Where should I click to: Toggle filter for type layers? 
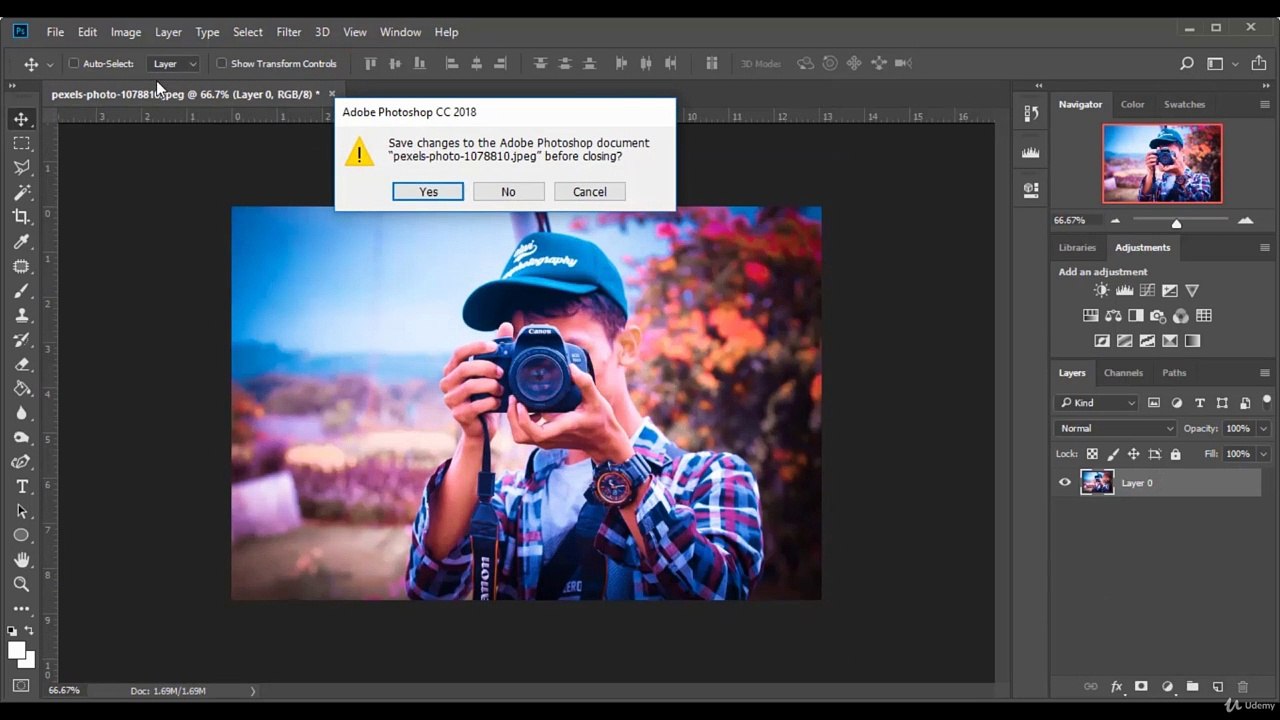tap(1199, 403)
